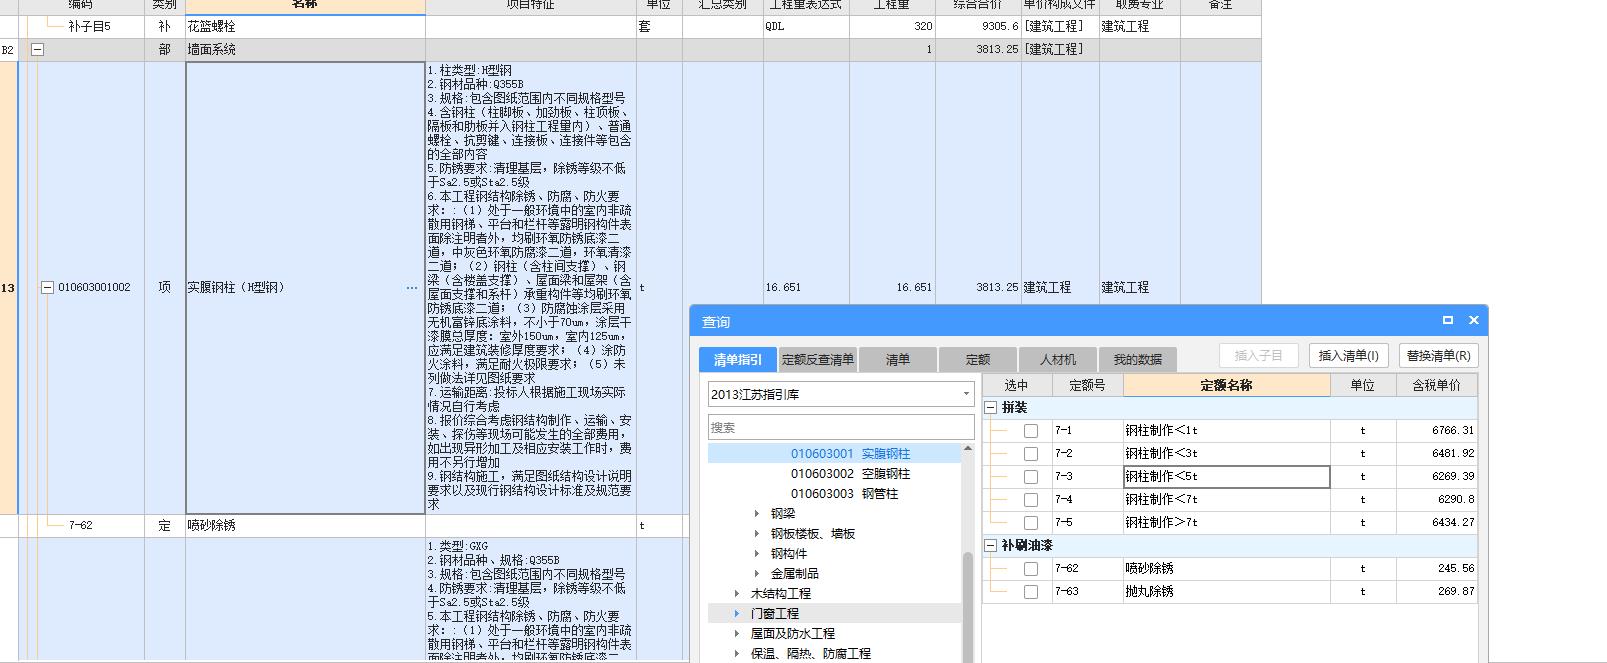
Task: Tick the checkbox for 7-2 钢柱制作<3t
Action: coord(1031,454)
